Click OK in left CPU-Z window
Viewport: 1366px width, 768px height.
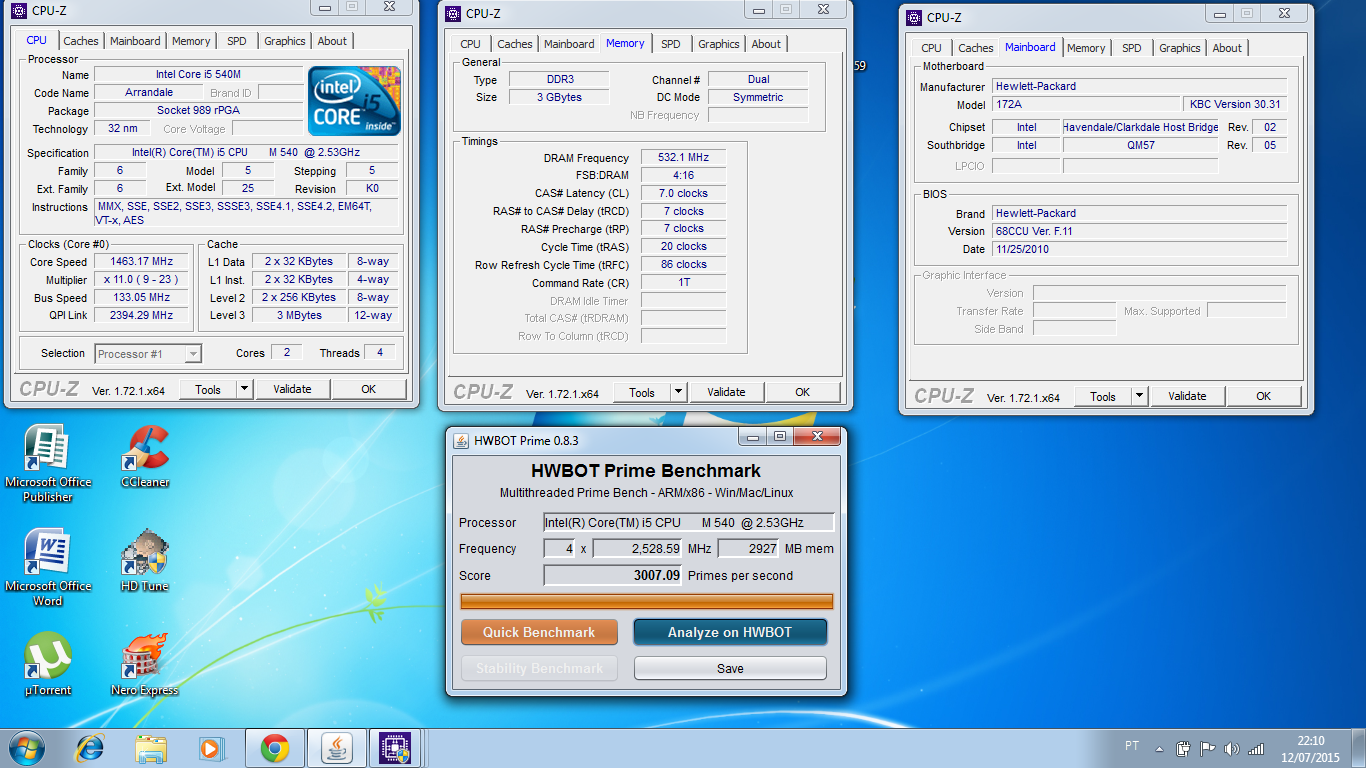[x=369, y=389]
